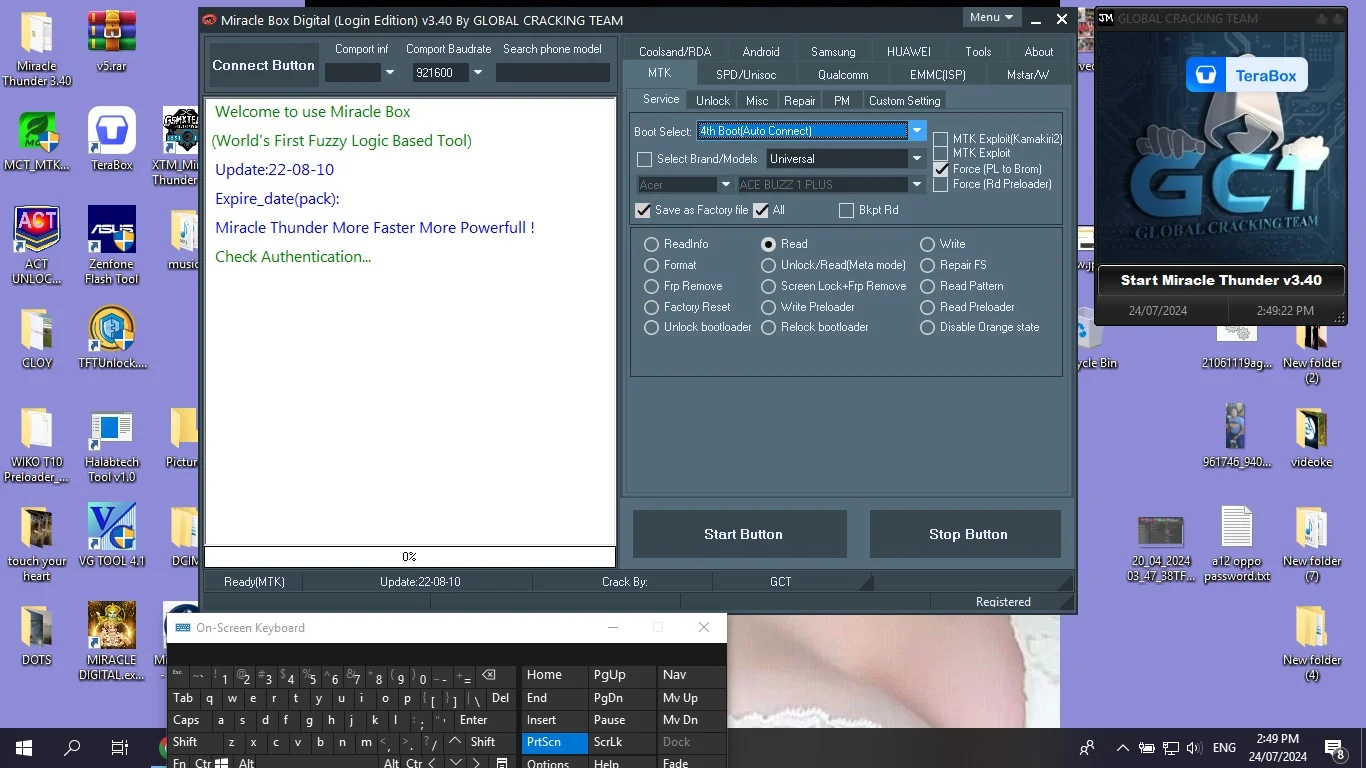Open the Menu dropdown in title bar
Image resolution: width=1366 pixels, height=768 pixels.
[x=991, y=17]
